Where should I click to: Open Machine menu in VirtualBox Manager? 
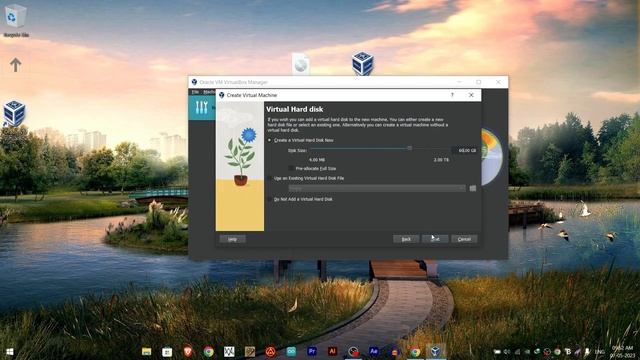point(209,92)
